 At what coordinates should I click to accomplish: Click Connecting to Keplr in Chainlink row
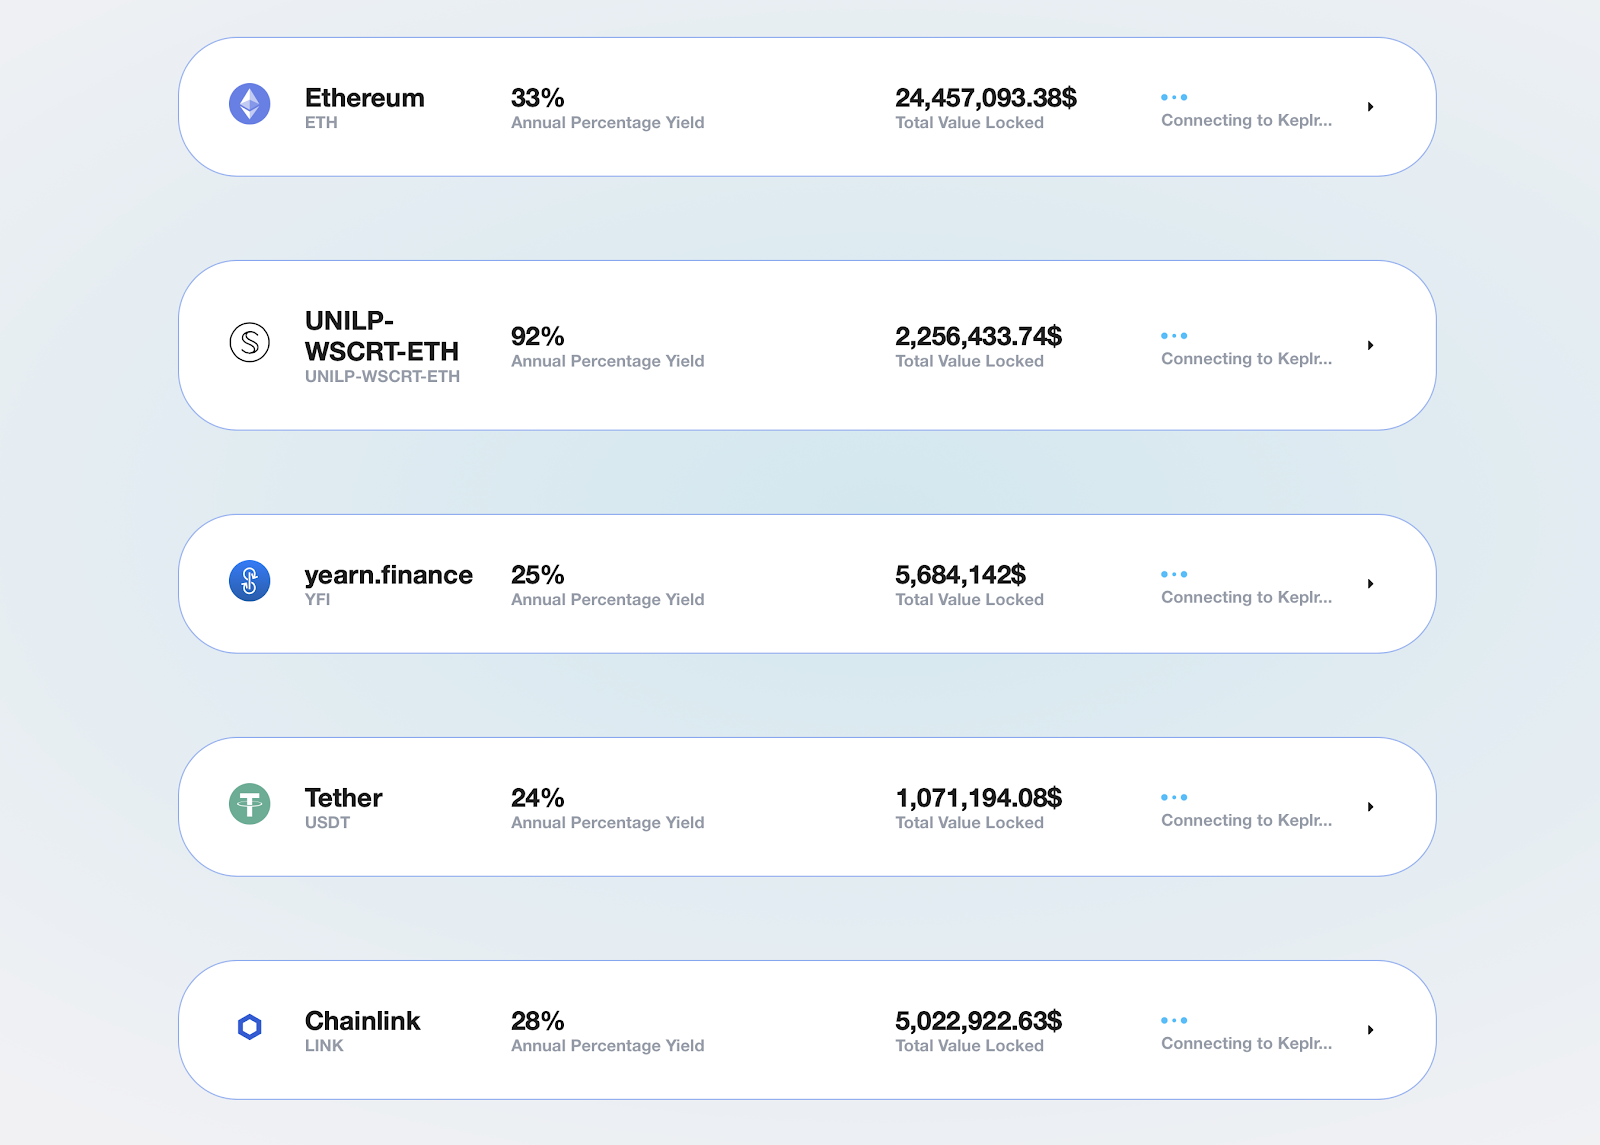(1247, 1043)
